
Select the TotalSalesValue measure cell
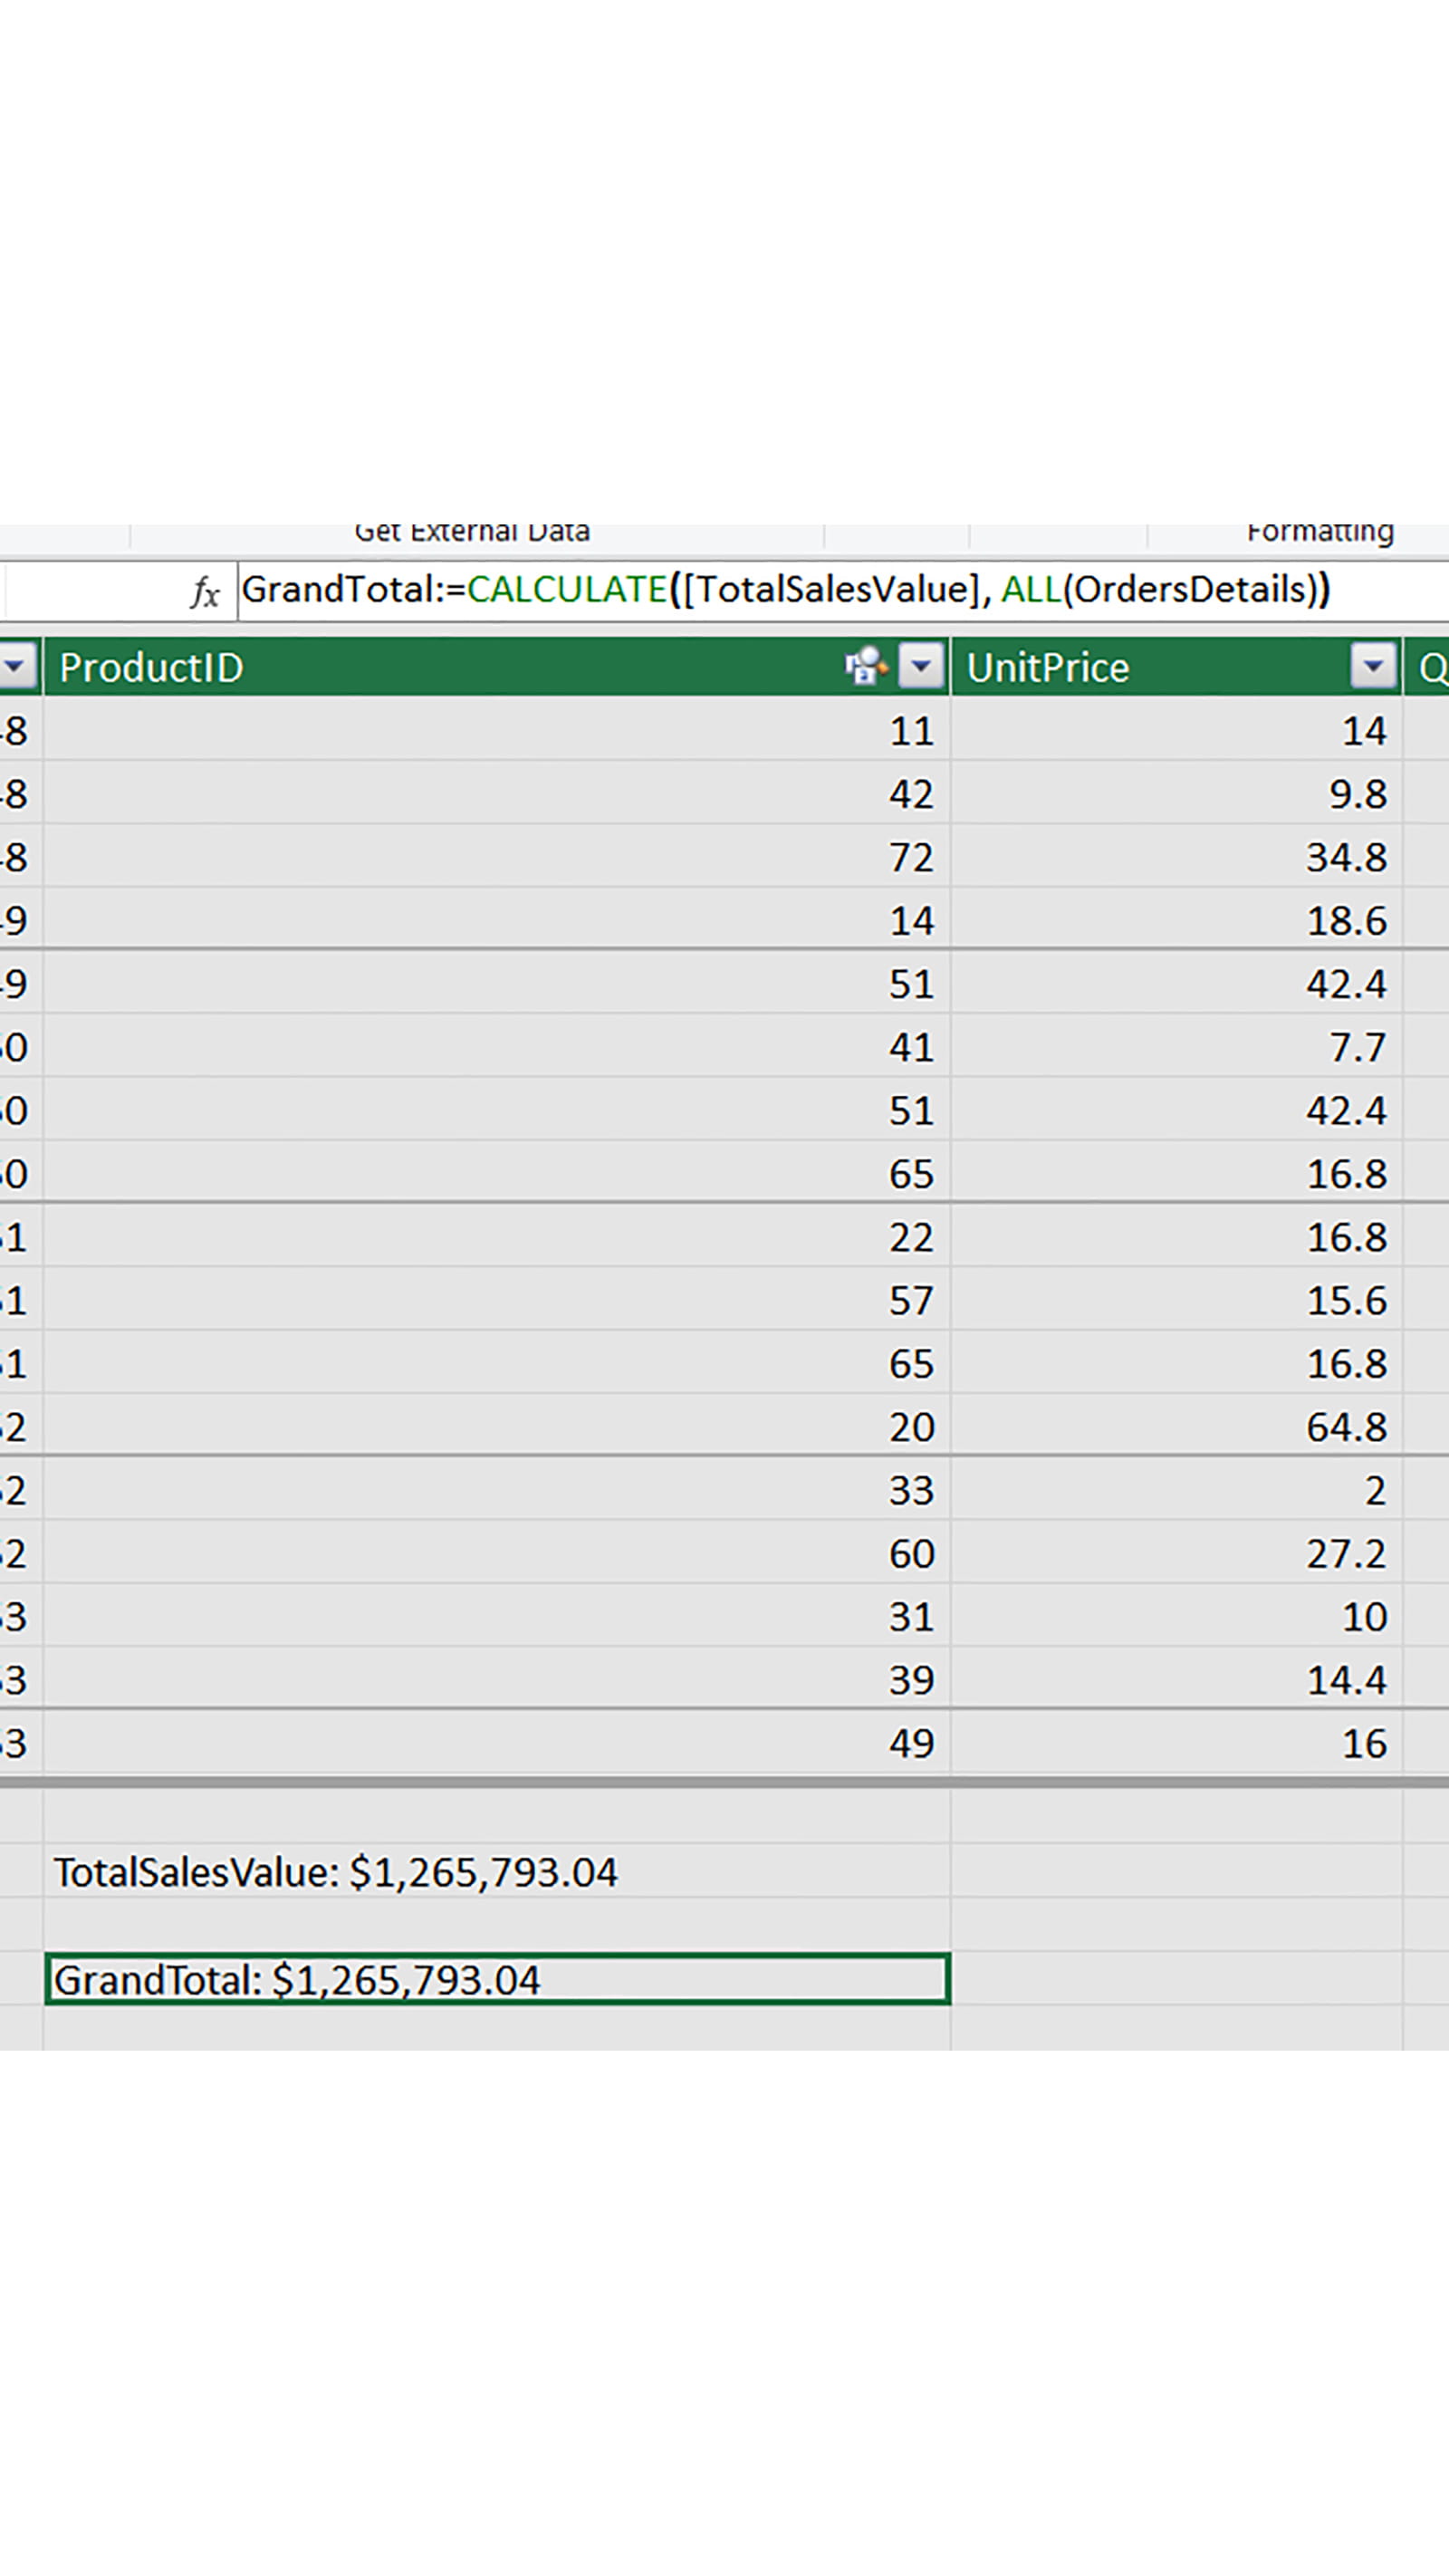[497, 1872]
